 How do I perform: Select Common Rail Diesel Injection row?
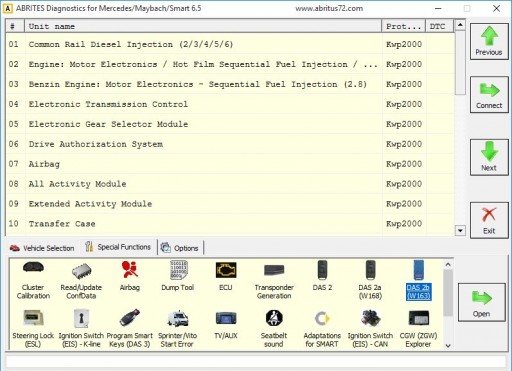pyautogui.click(x=230, y=44)
